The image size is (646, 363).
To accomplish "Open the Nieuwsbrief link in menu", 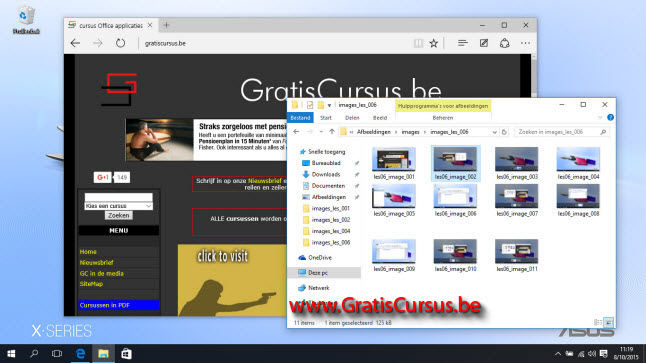I will [x=96, y=262].
